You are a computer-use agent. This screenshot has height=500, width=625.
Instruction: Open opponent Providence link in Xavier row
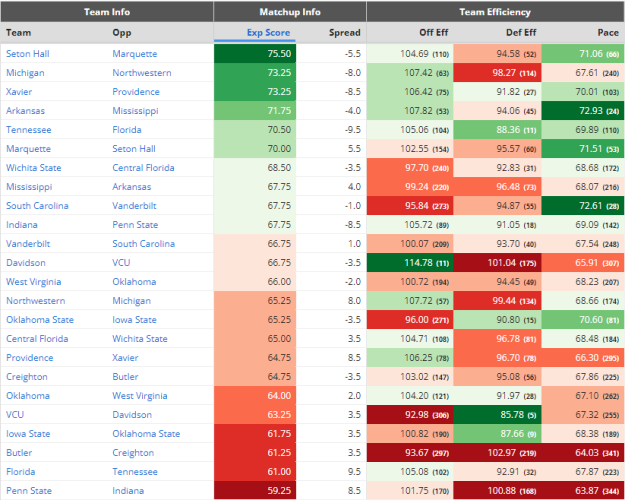coord(136,92)
